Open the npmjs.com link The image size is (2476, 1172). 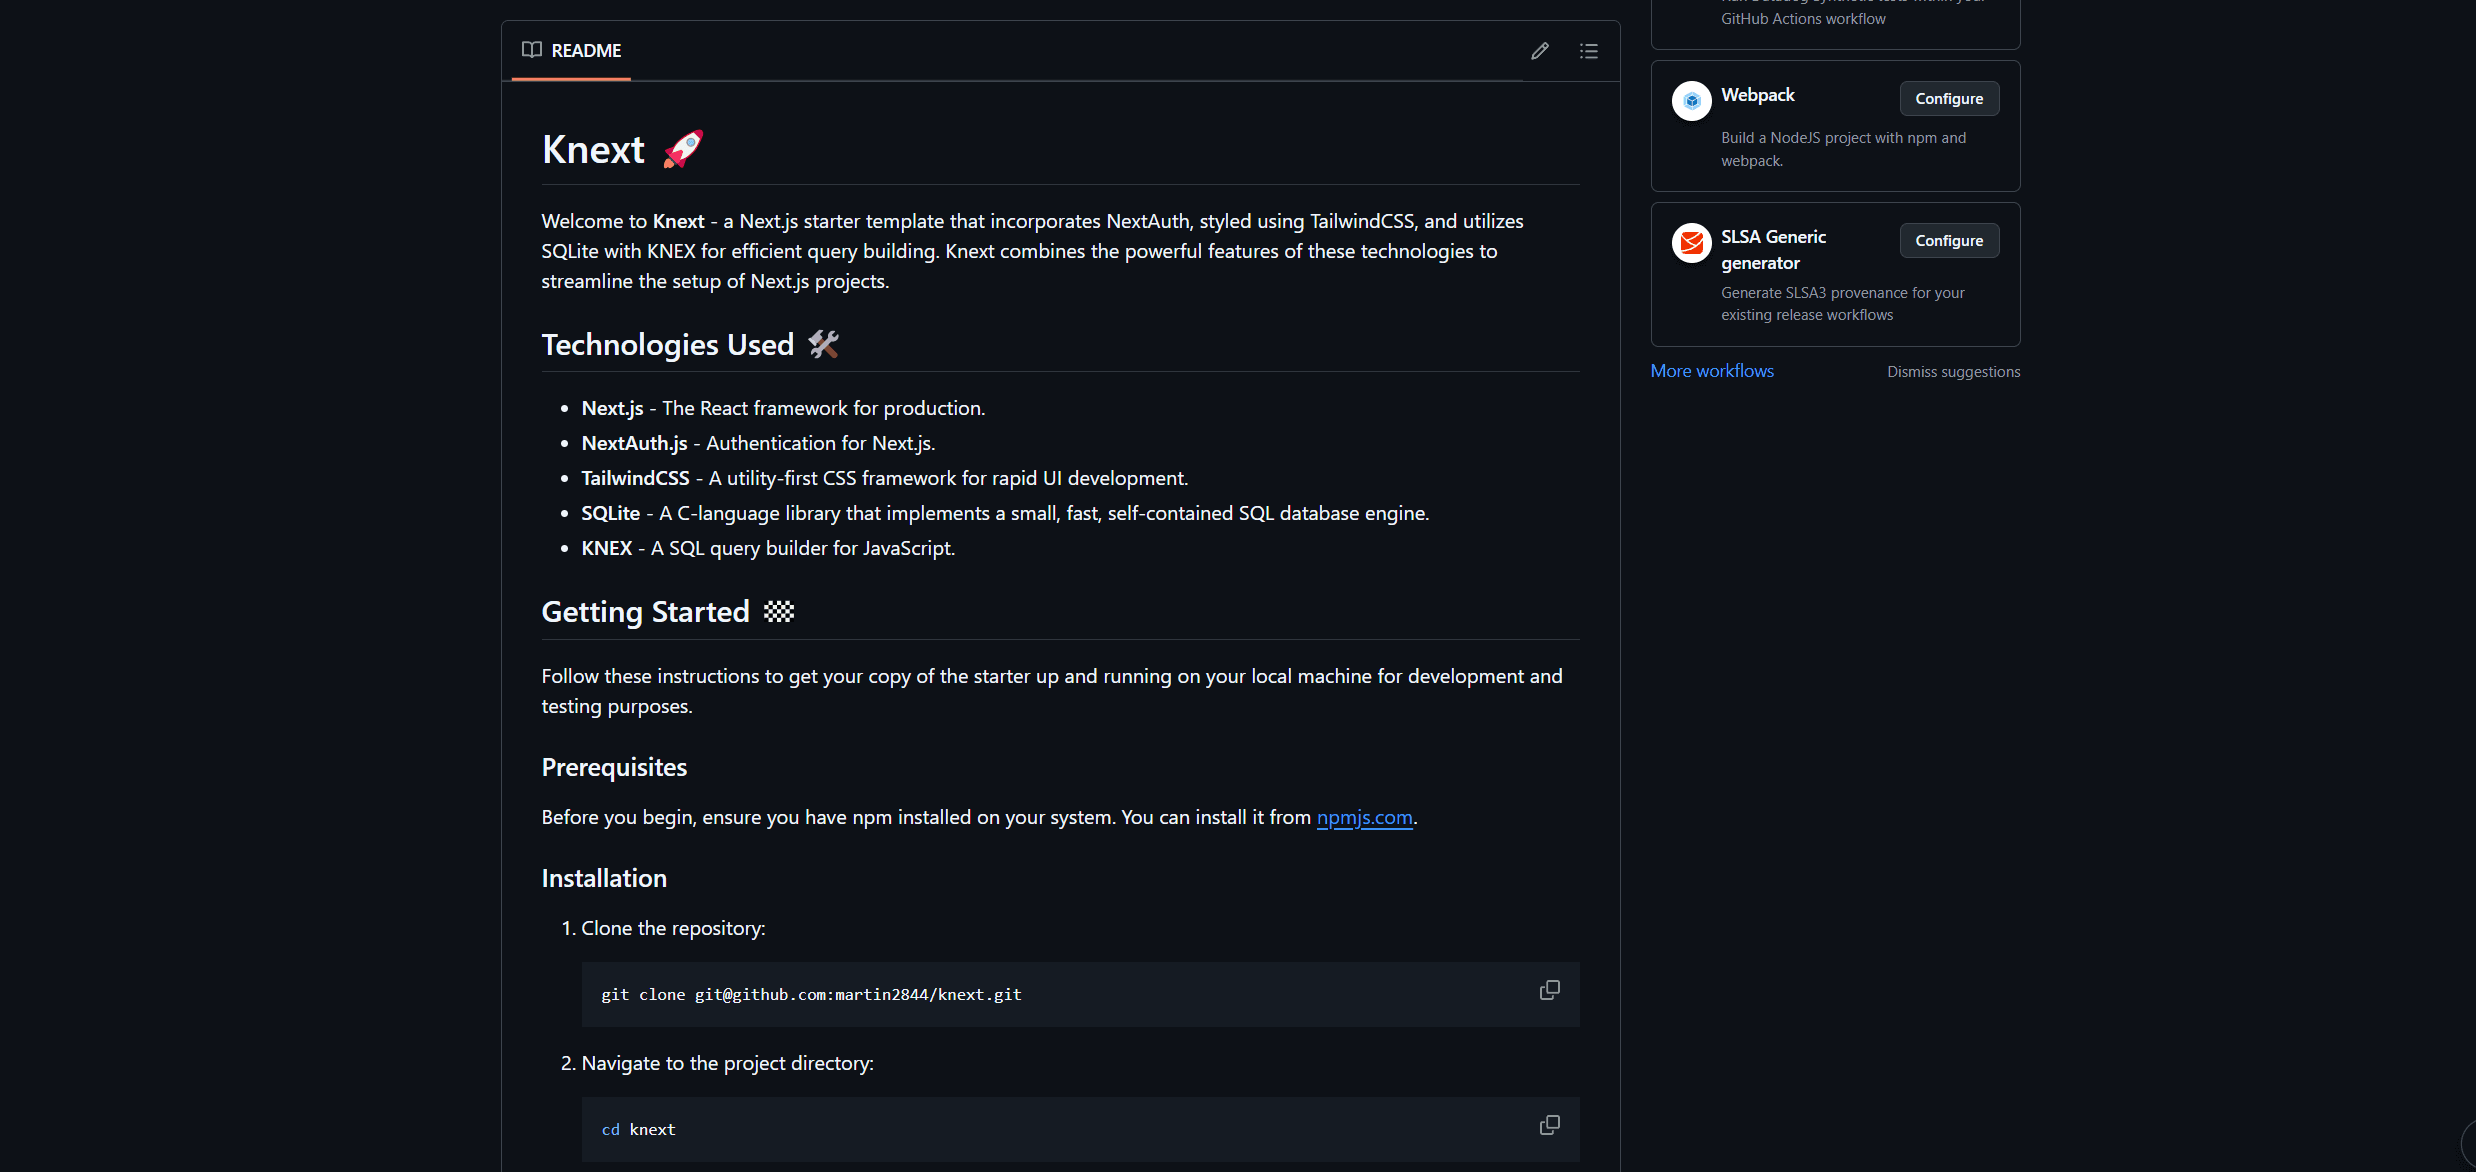1364,817
